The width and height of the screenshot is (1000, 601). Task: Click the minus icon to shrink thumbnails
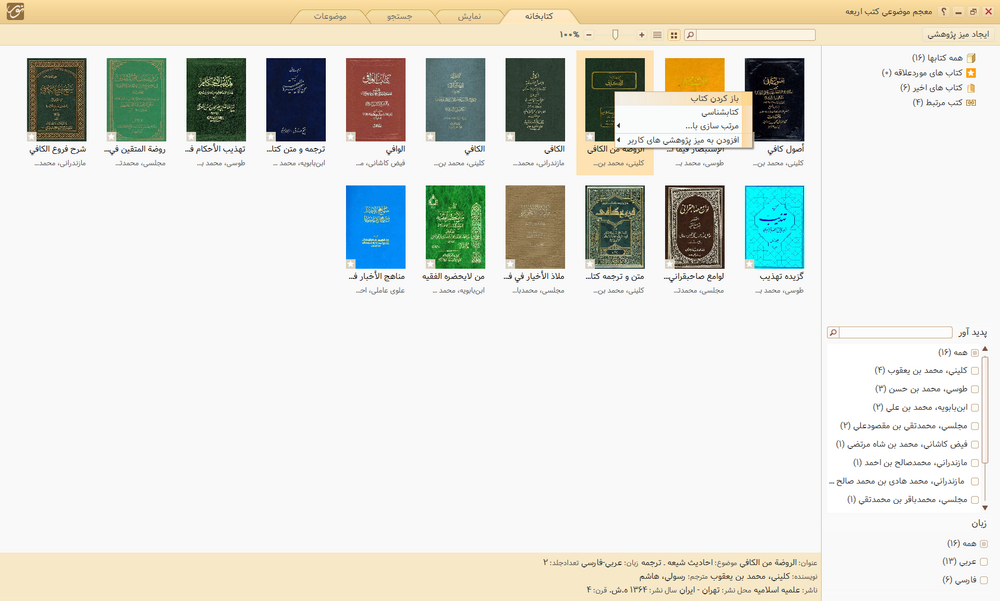pos(589,35)
